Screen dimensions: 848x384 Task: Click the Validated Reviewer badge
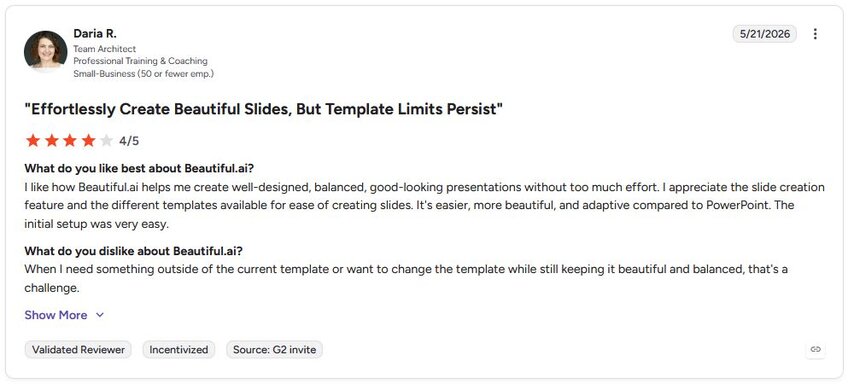[78, 349]
